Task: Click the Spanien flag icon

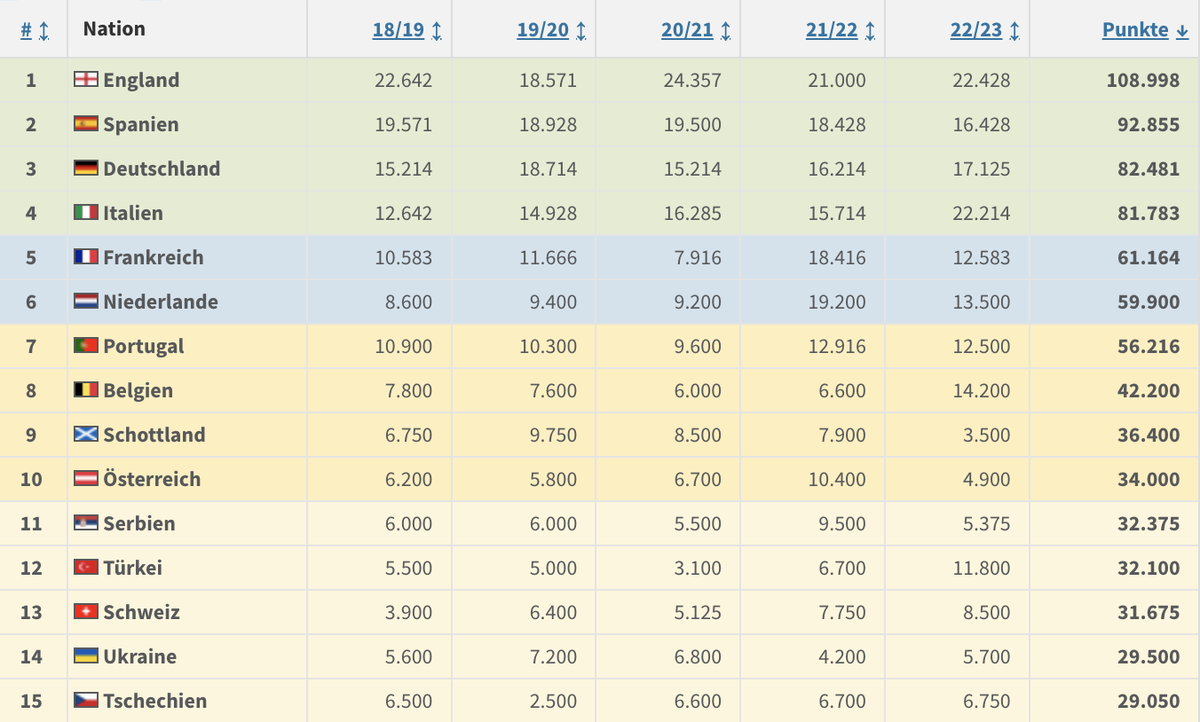Action: 86,124
